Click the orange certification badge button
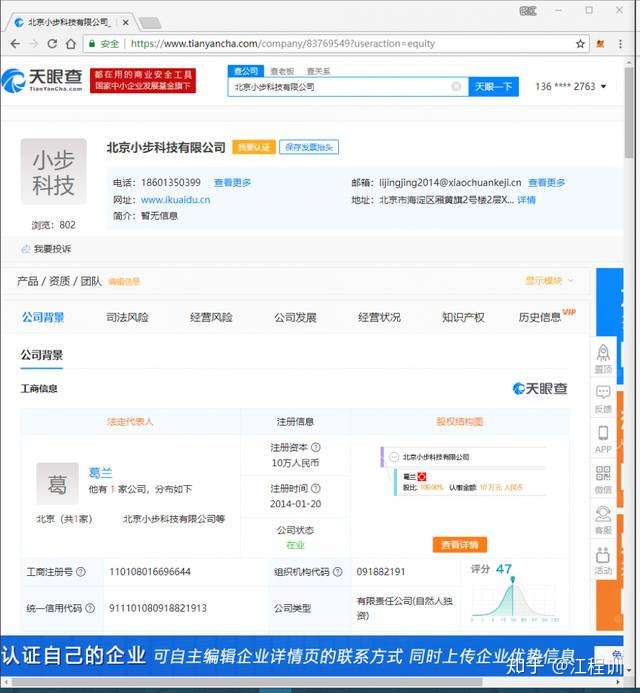The height and width of the screenshot is (693, 640). click(x=254, y=147)
